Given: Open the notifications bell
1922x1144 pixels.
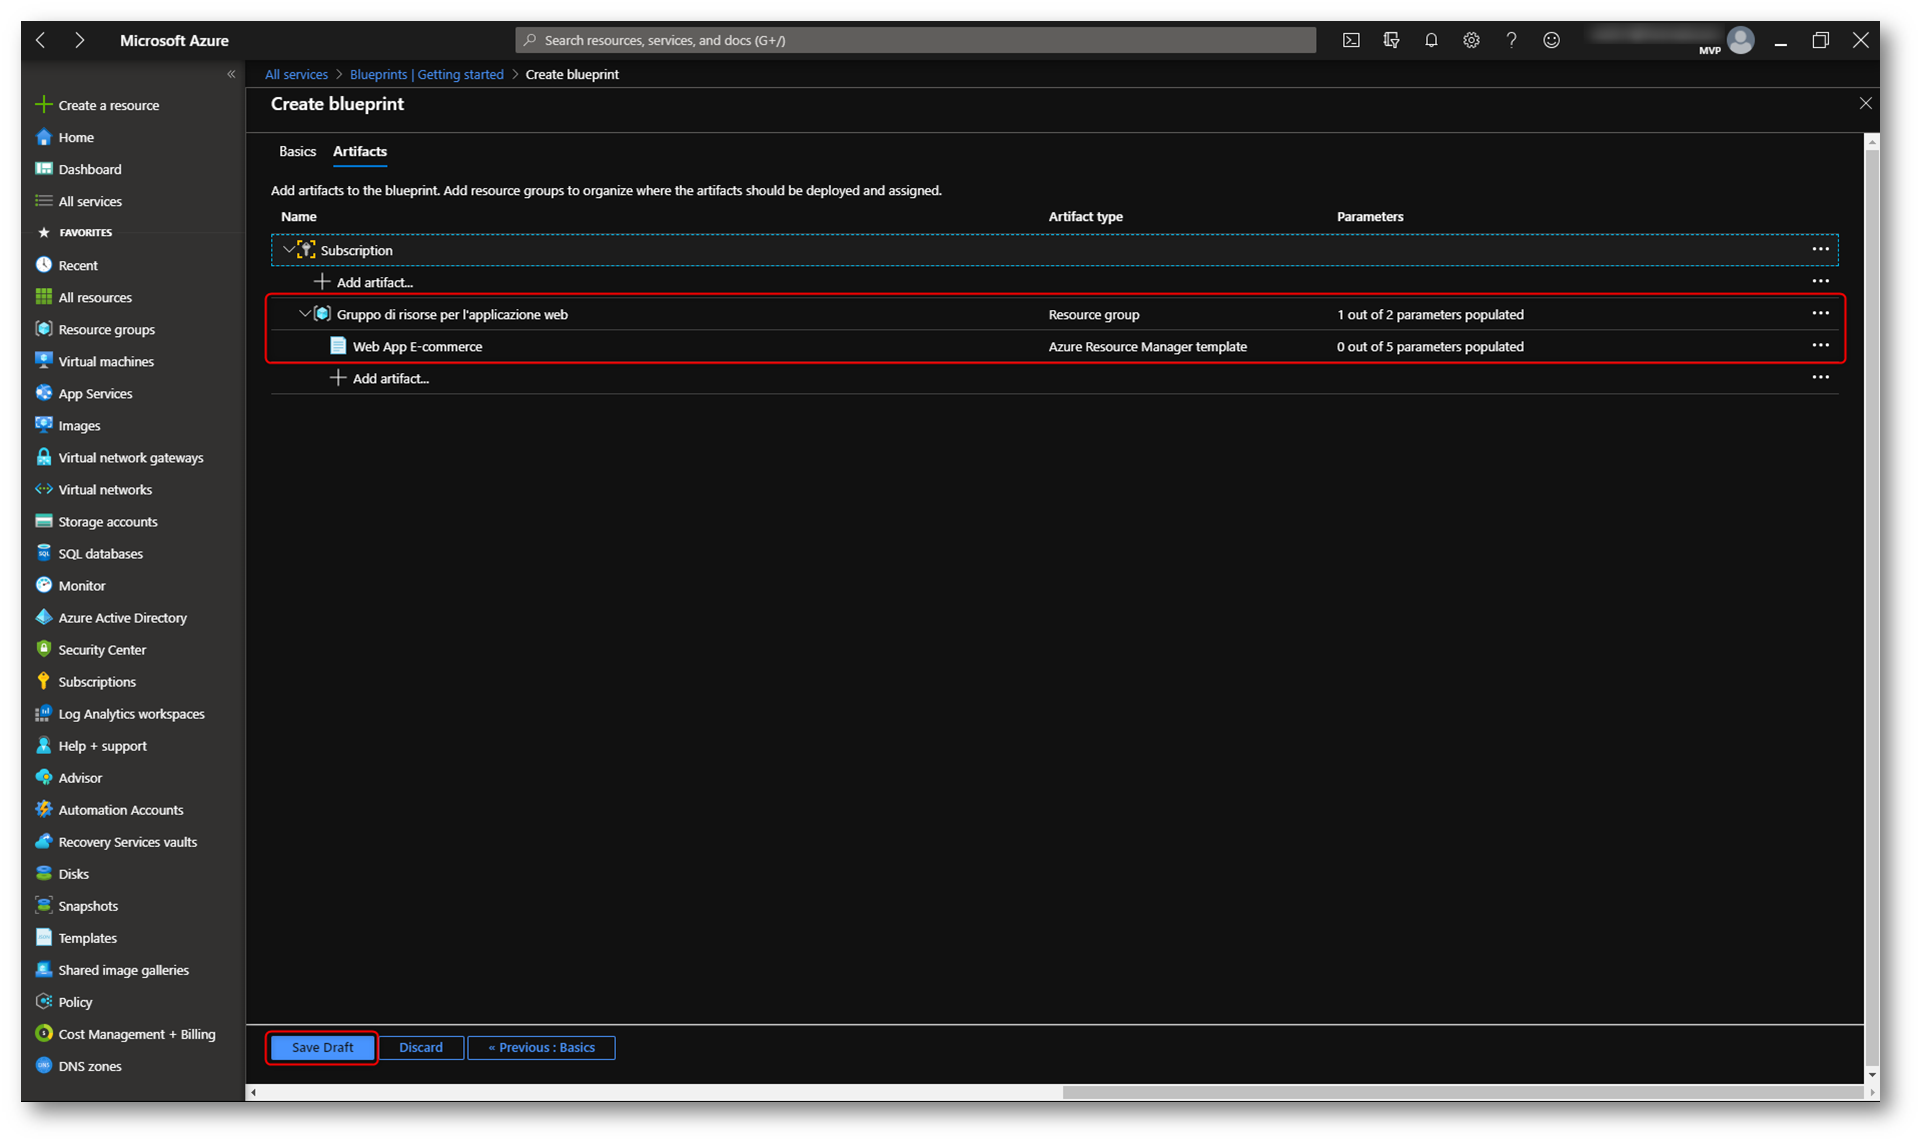Looking at the screenshot, I should (1431, 40).
